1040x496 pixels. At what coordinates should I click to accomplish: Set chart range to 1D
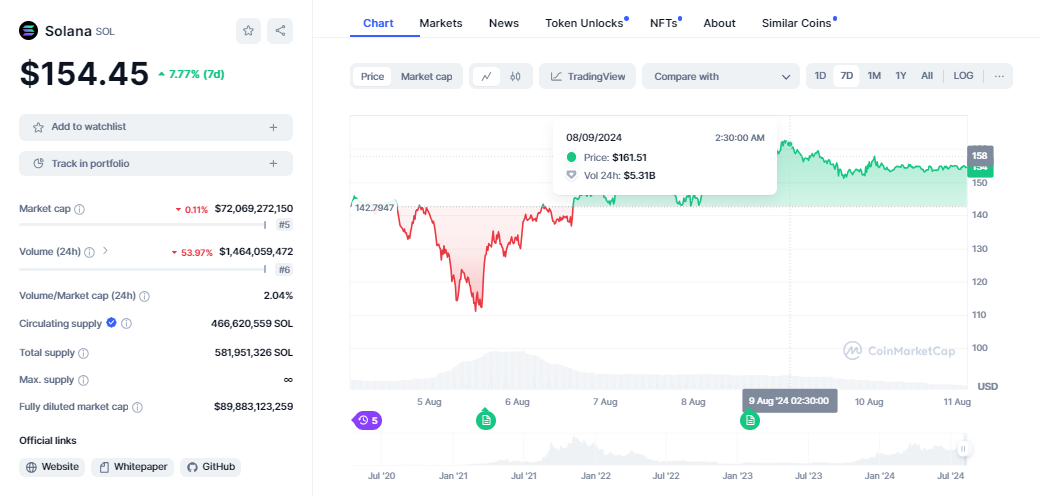tap(820, 76)
